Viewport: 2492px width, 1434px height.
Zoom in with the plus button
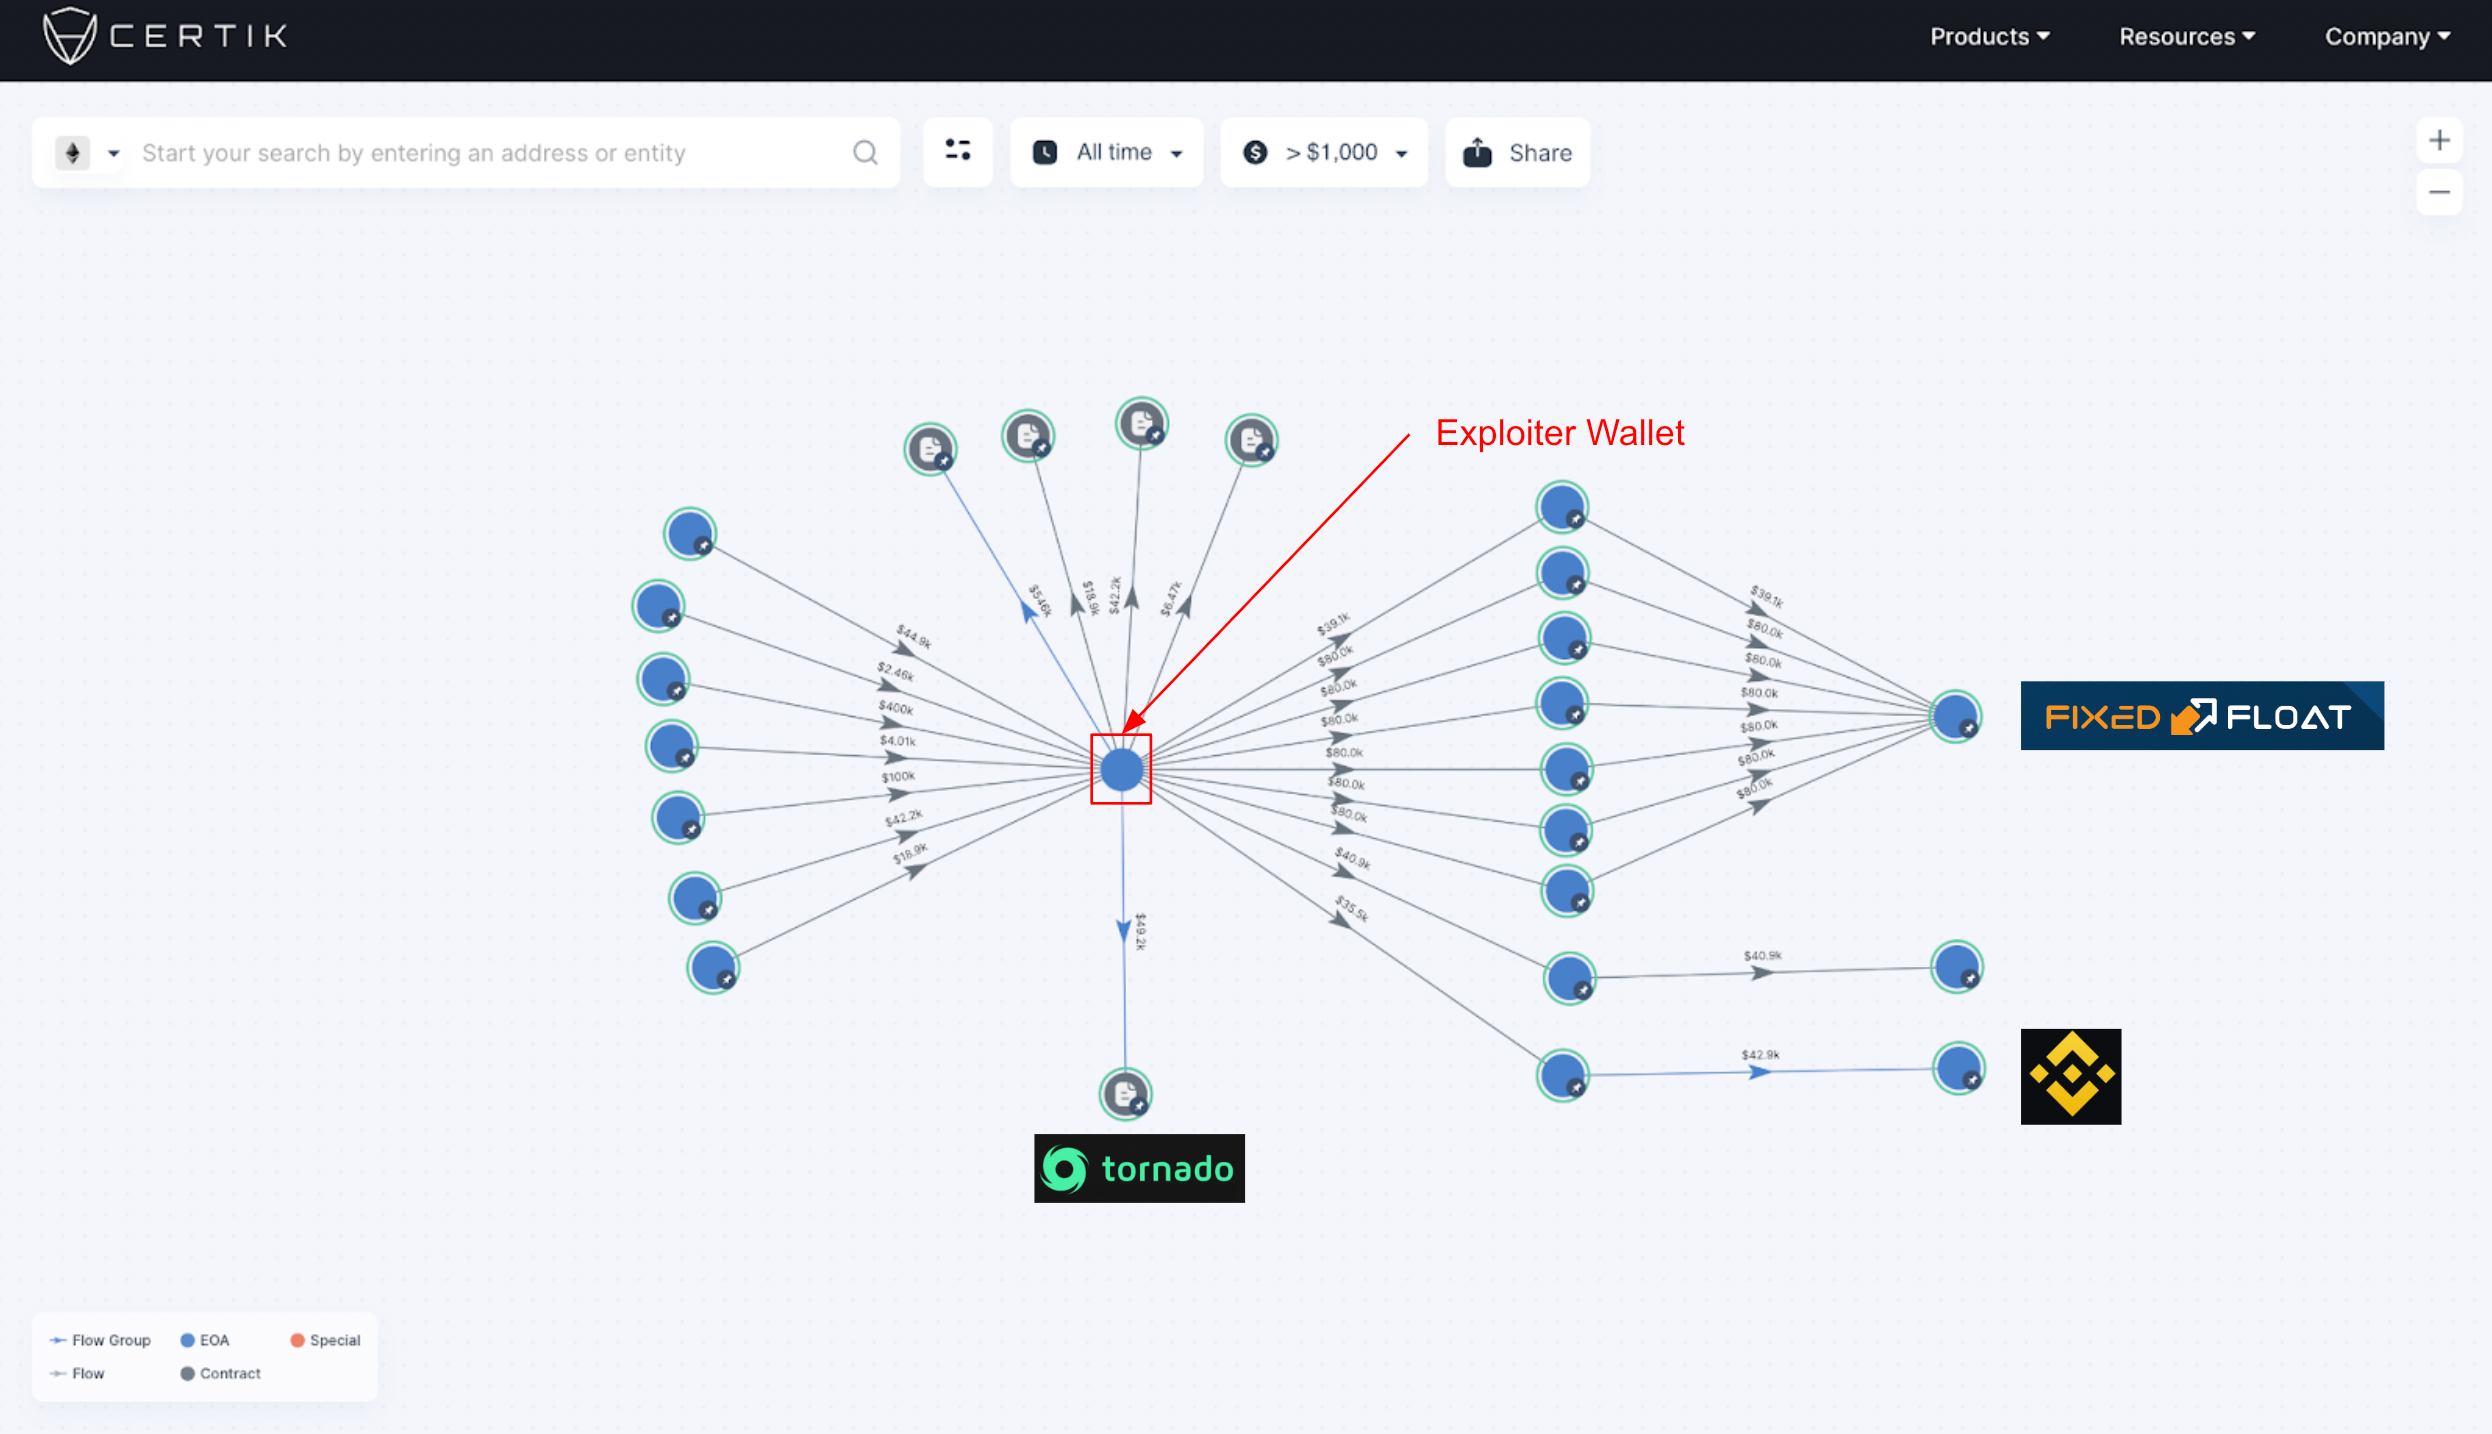(x=2438, y=141)
